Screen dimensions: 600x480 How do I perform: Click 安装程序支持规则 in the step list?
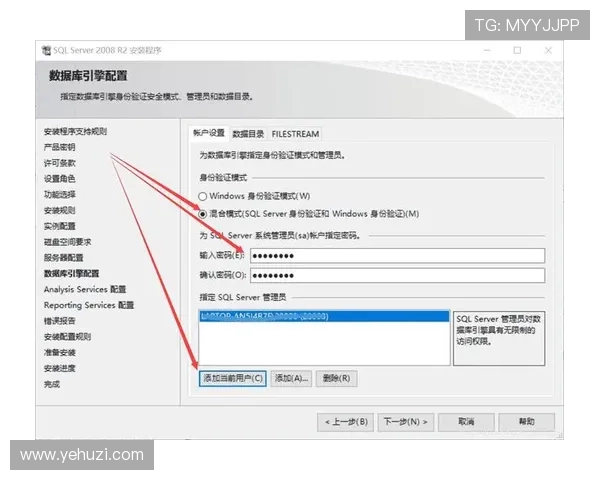click(75, 132)
